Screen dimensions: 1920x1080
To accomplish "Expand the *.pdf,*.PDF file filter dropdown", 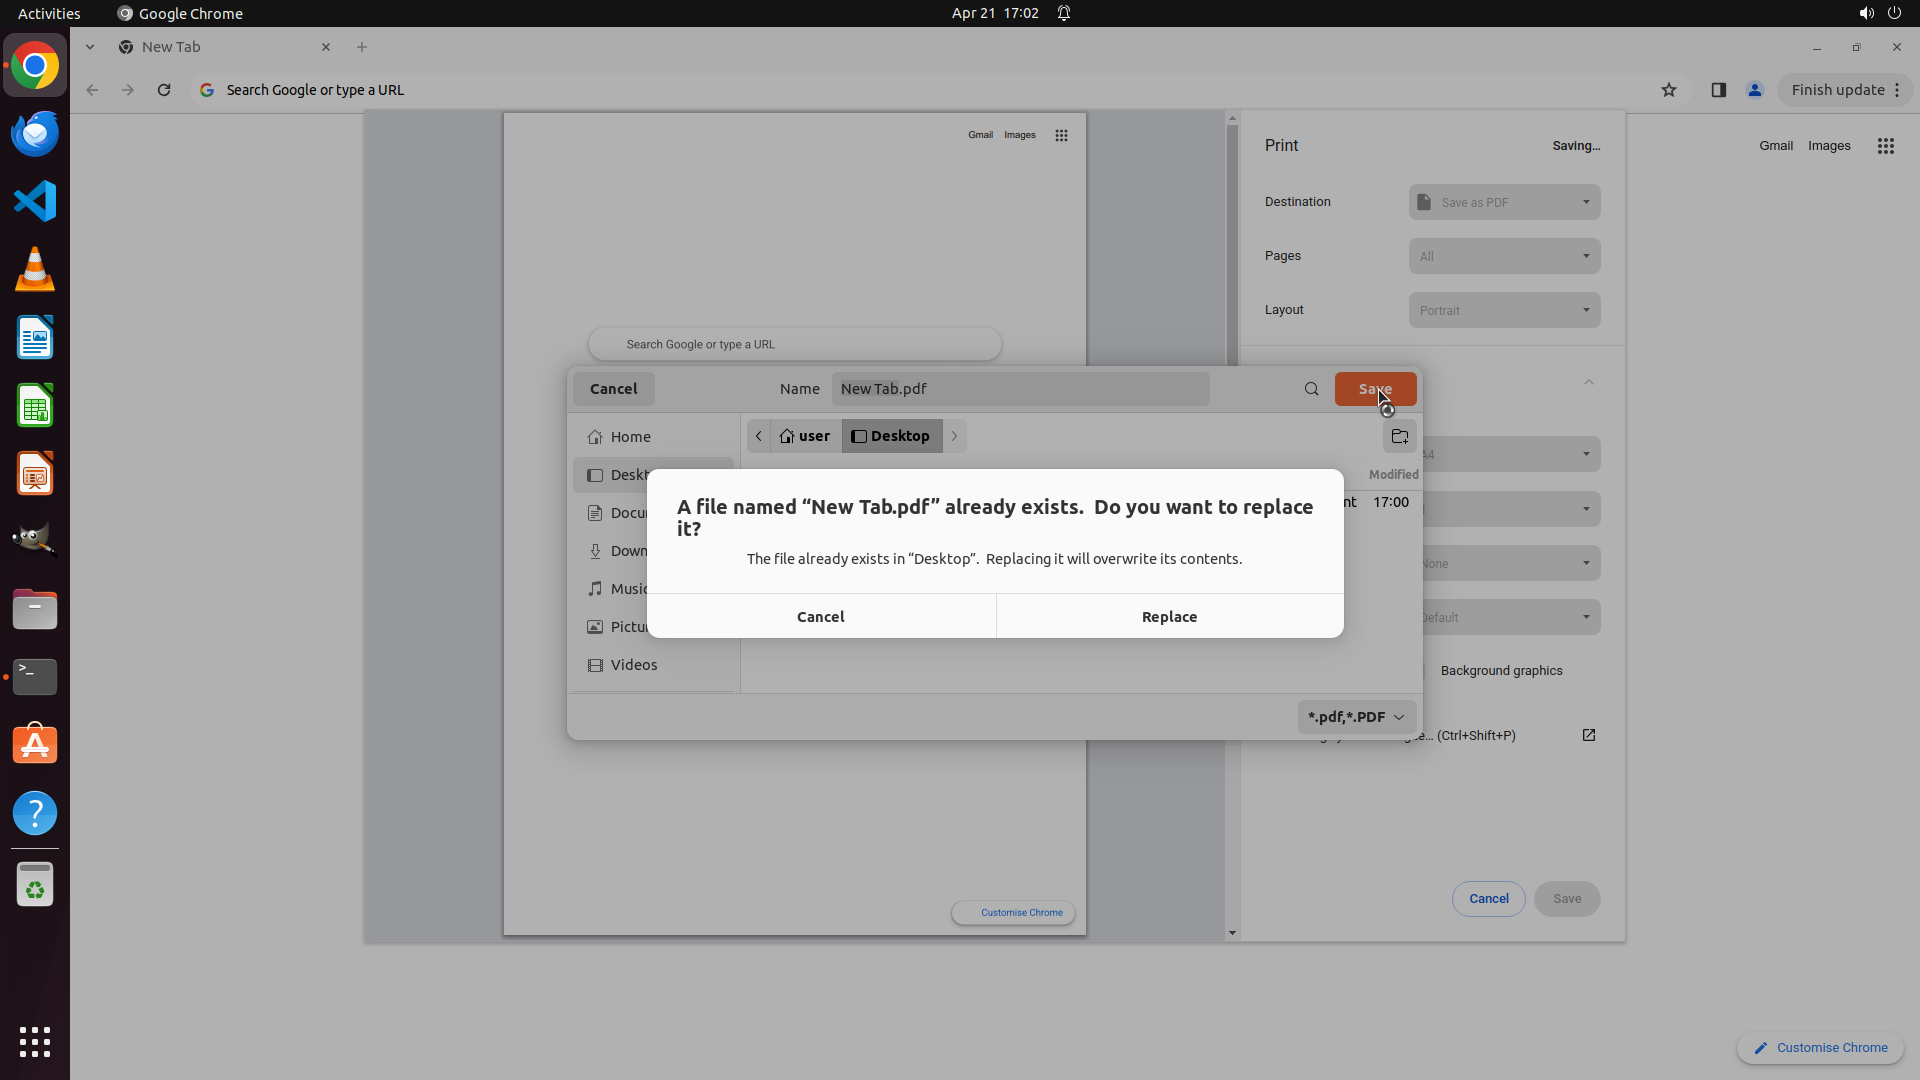I will 1356,717.
